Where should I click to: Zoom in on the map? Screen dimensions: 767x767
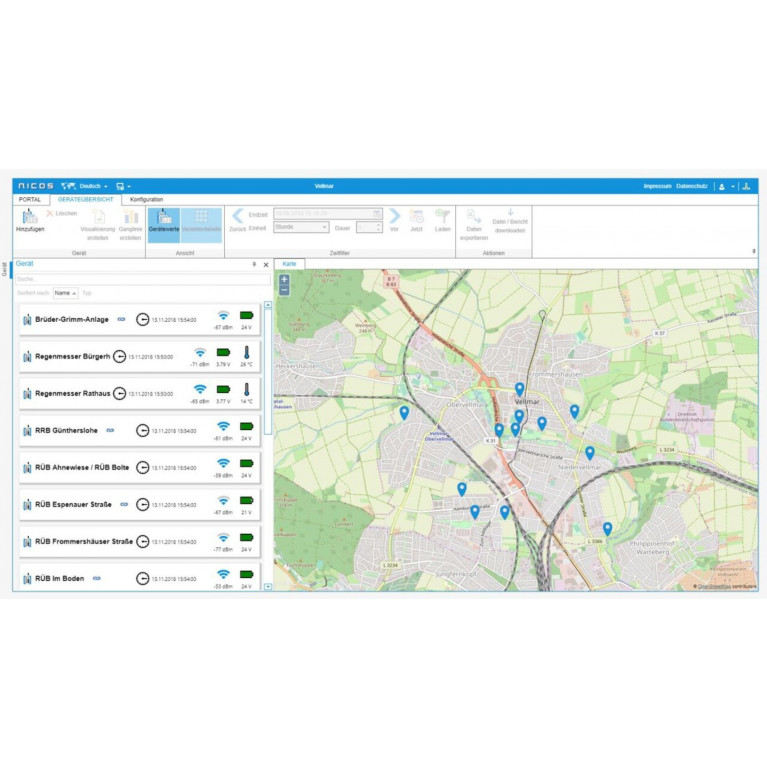click(x=284, y=279)
